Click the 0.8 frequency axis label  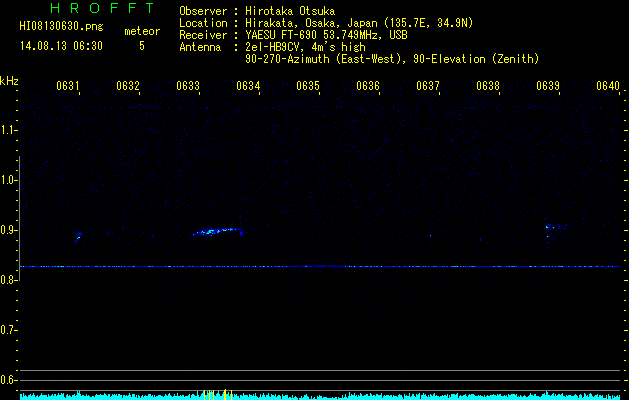tap(8, 280)
